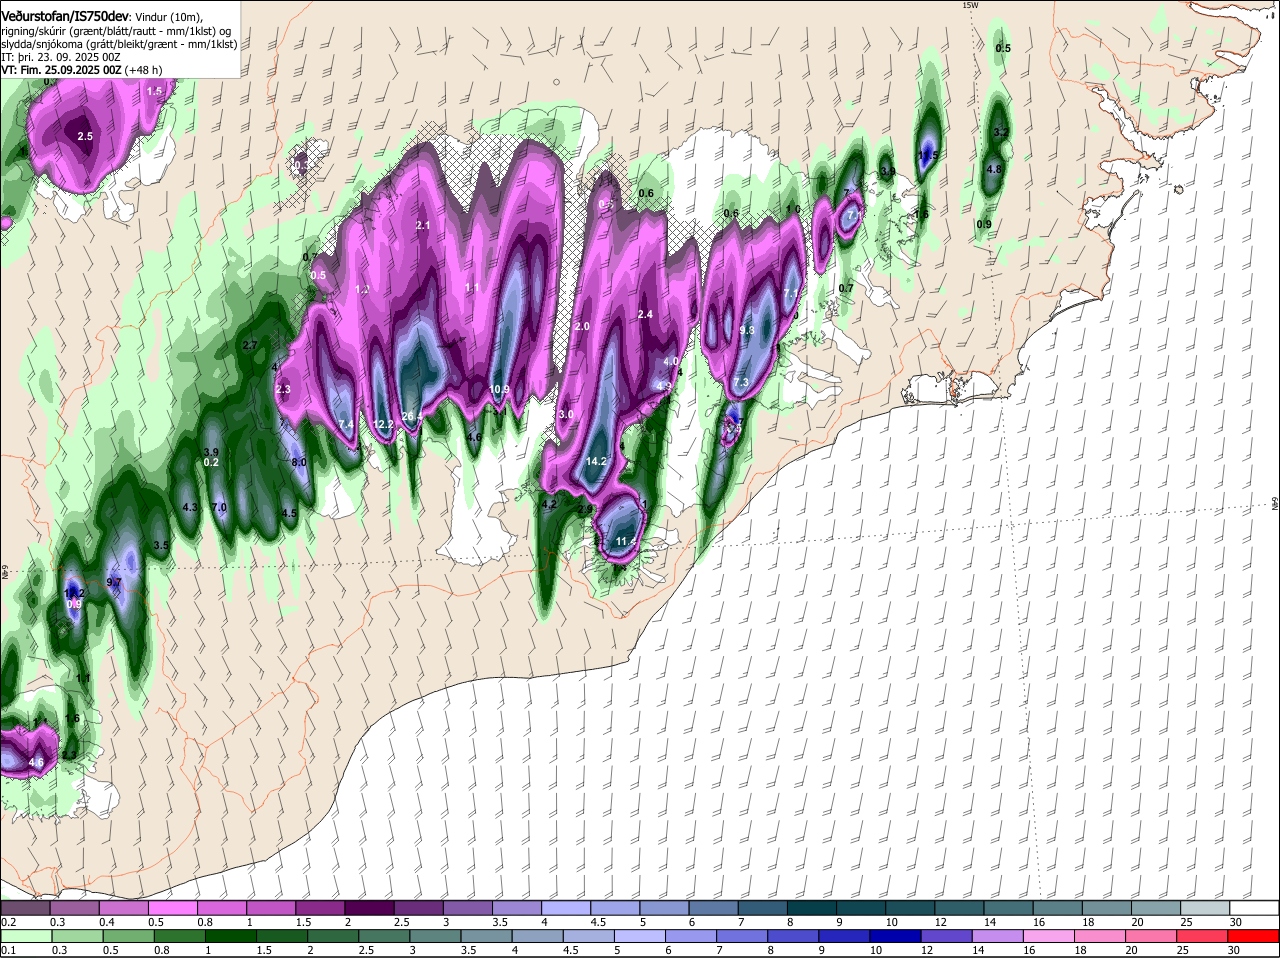Screen dimensions: 1280x958
Task: Click the initial time line 'IT: þri. 23. 09. 2025 00Z'
Action: point(61,57)
